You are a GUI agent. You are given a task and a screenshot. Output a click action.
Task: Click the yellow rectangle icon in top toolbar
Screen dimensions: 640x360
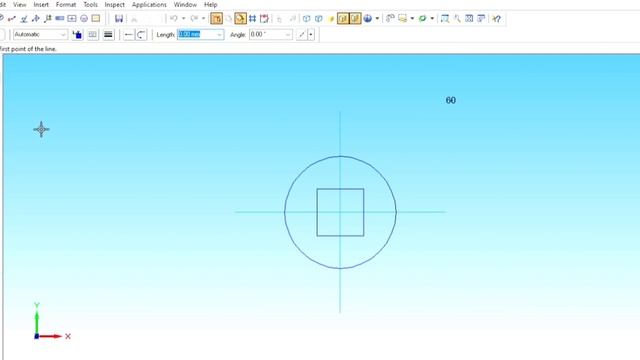(96, 19)
